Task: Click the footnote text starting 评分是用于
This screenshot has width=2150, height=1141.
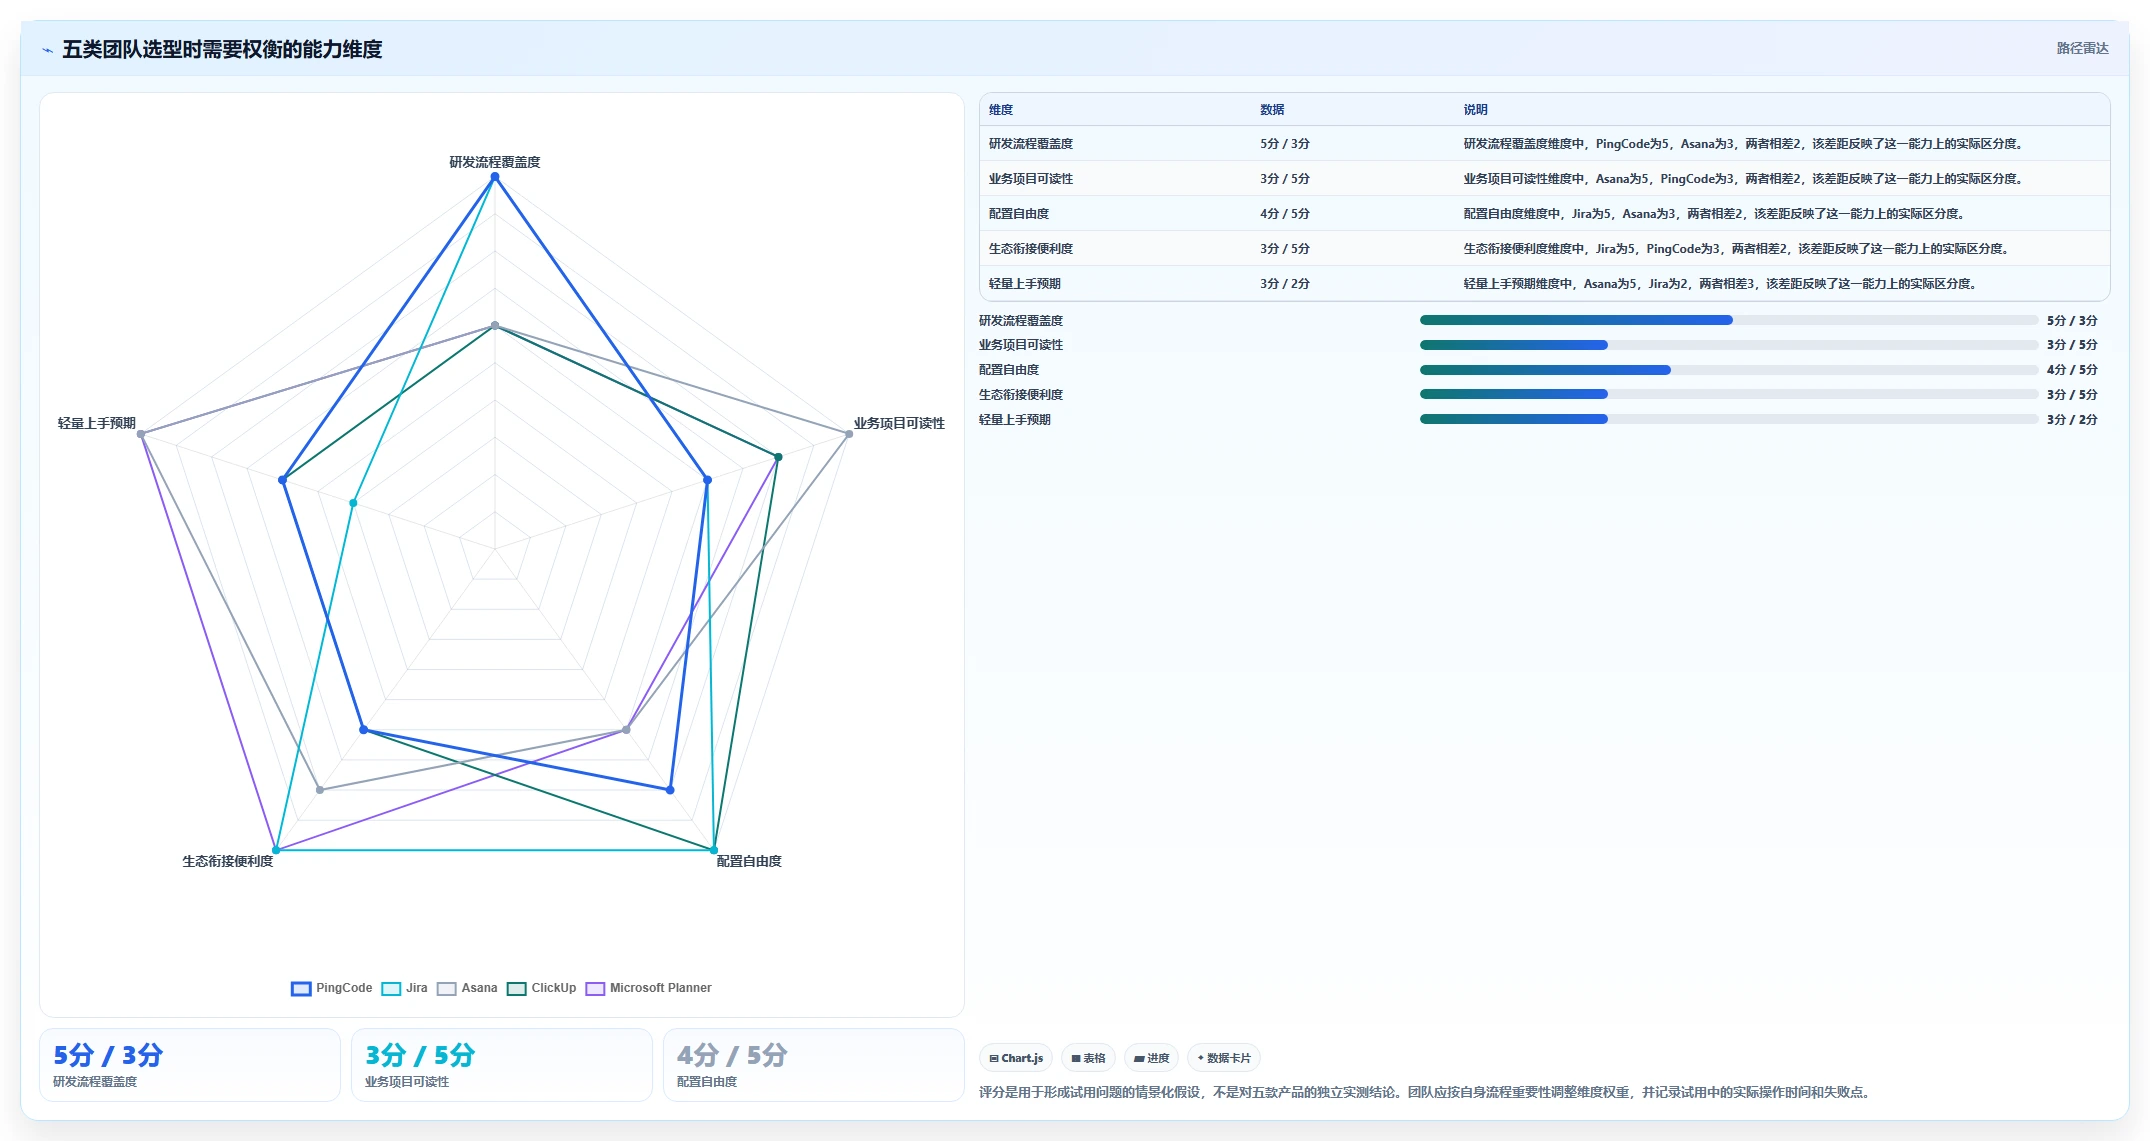Action: point(1427,1092)
